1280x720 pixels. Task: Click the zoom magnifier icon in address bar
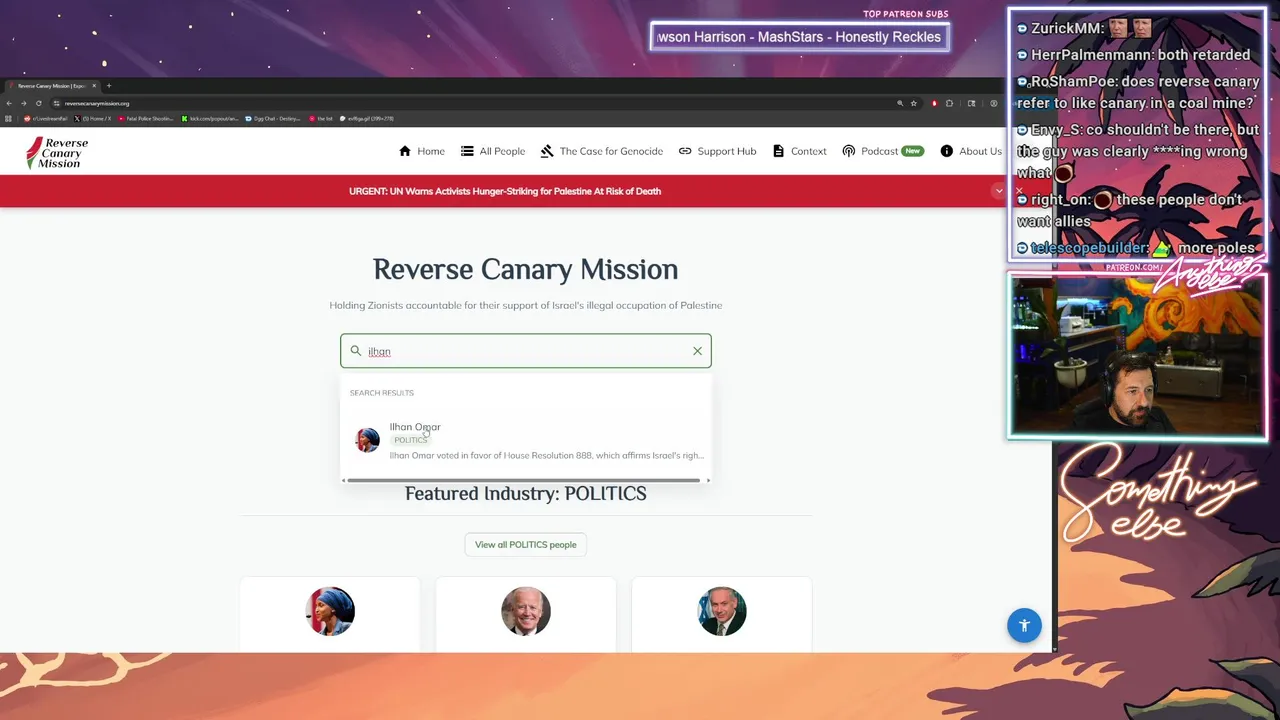tap(899, 103)
